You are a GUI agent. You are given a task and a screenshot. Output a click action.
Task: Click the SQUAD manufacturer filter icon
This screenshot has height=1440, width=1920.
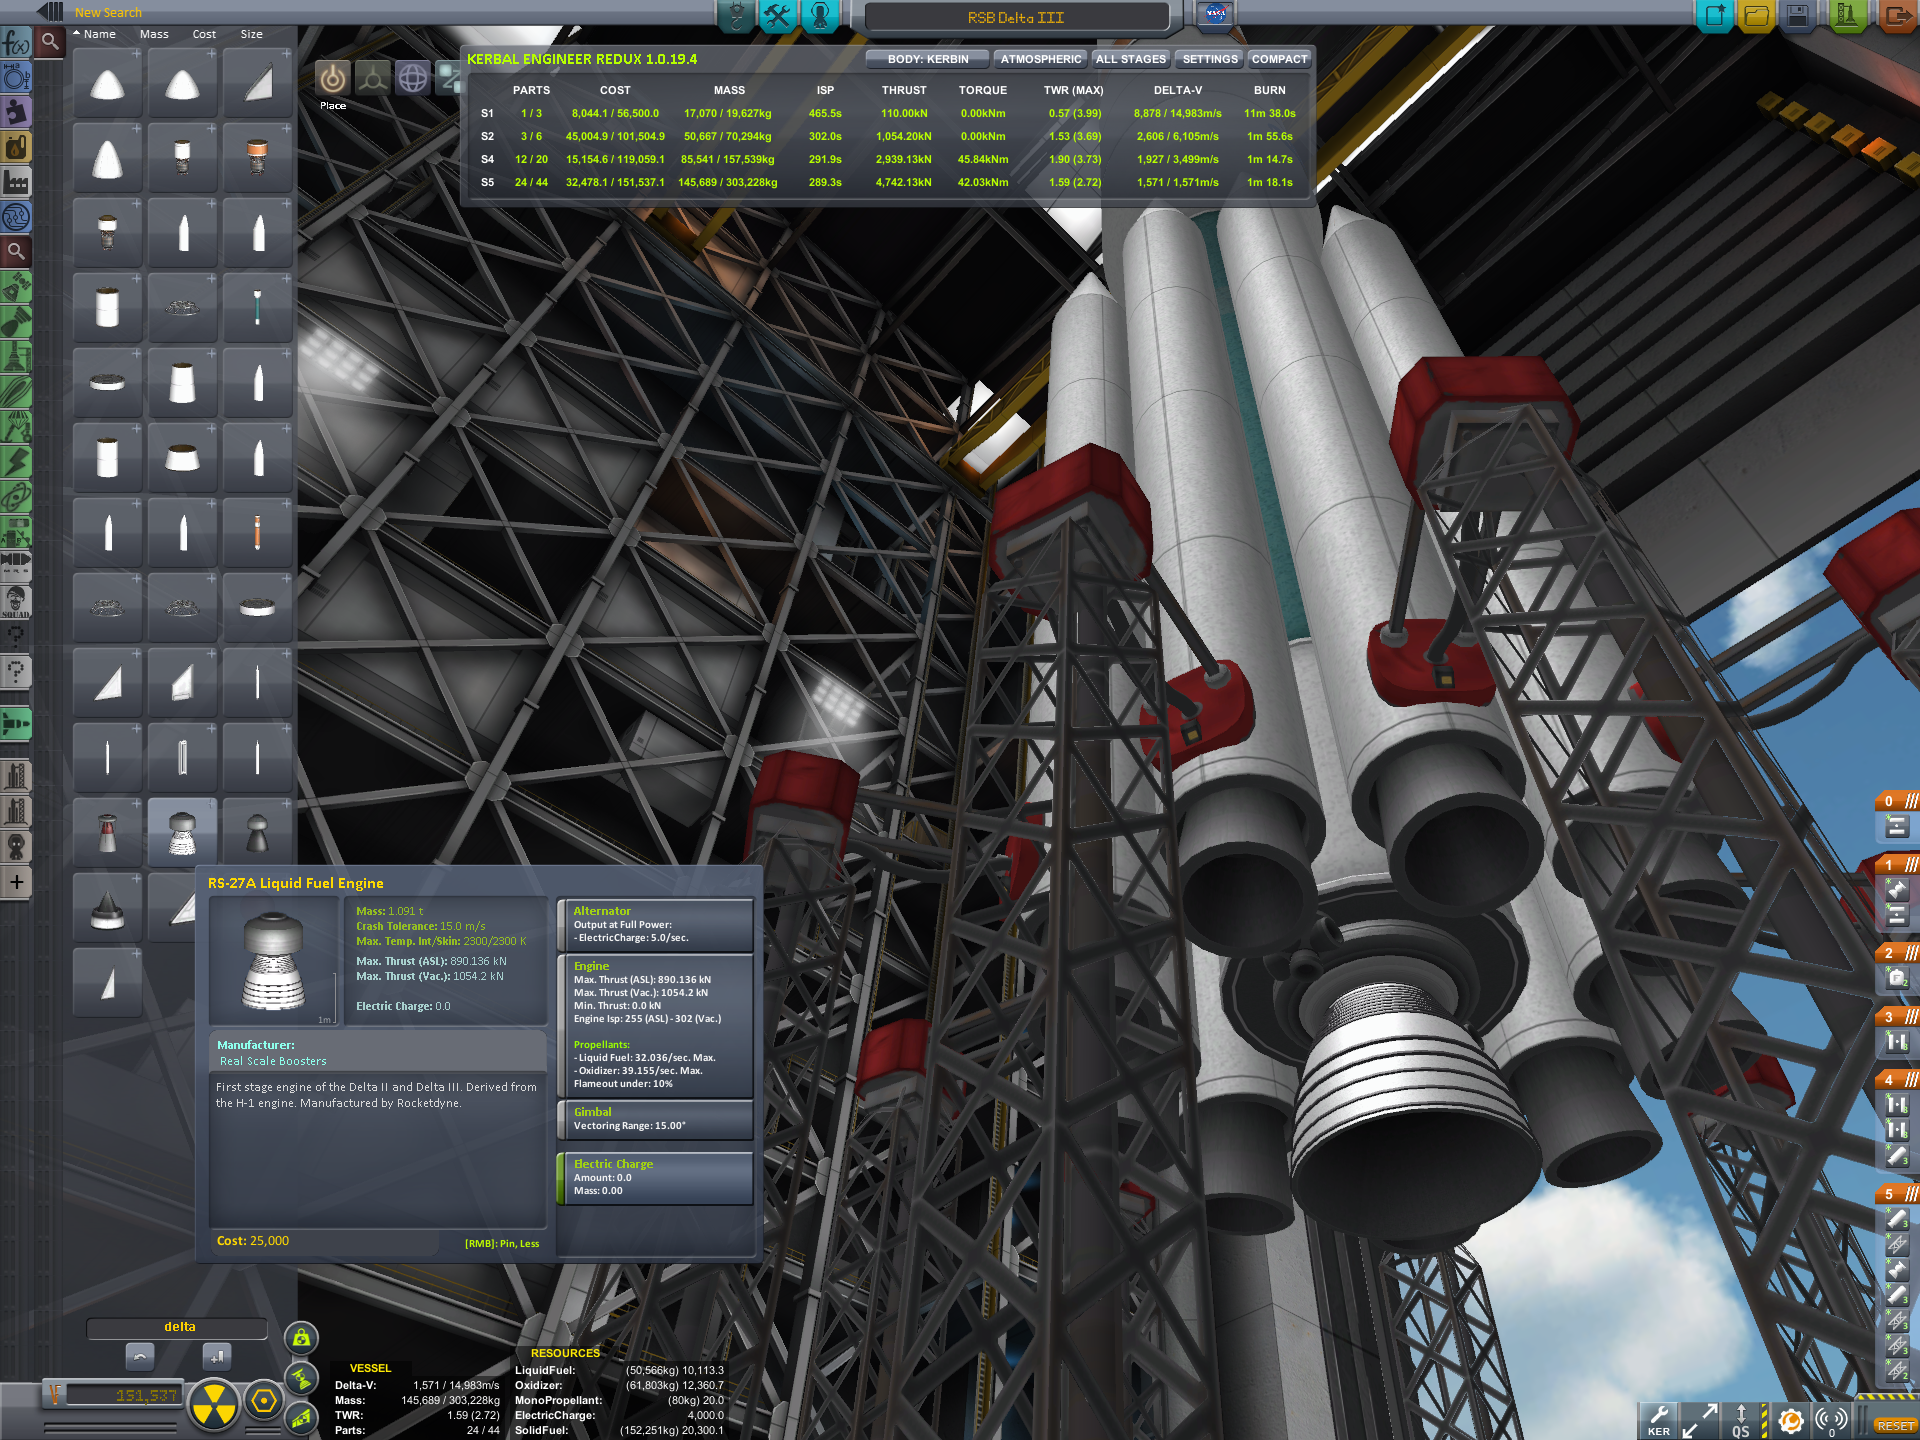coord(16,602)
